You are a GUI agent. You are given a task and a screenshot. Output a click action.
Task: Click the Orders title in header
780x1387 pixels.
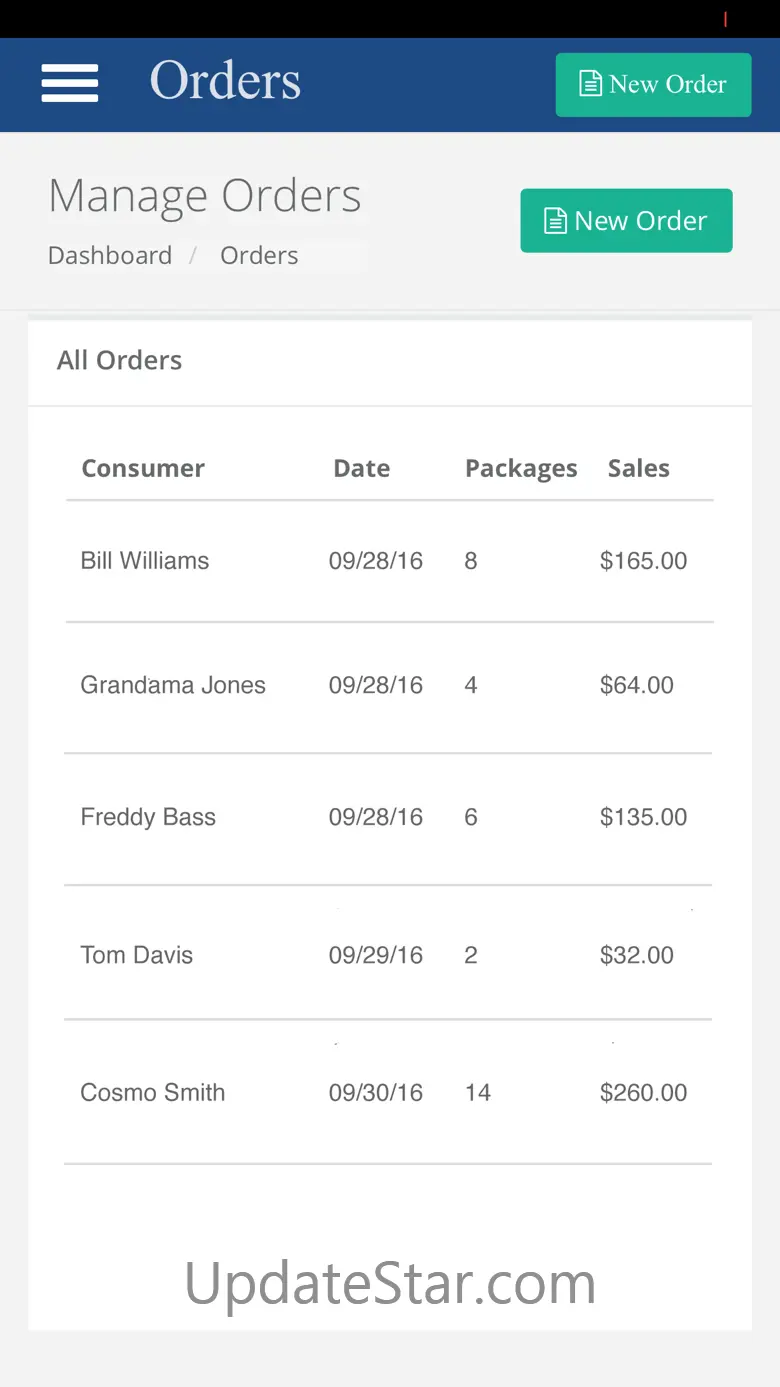click(225, 81)
